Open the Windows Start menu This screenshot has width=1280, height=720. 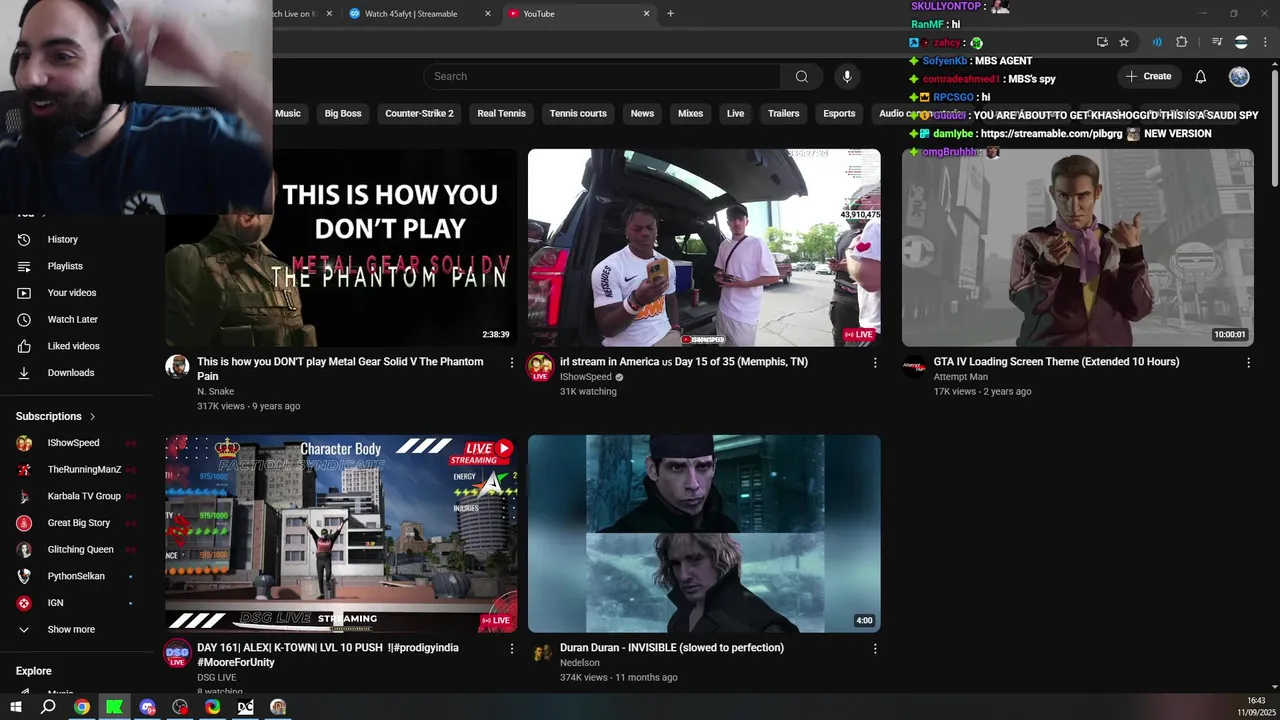(x=16, y=707)
